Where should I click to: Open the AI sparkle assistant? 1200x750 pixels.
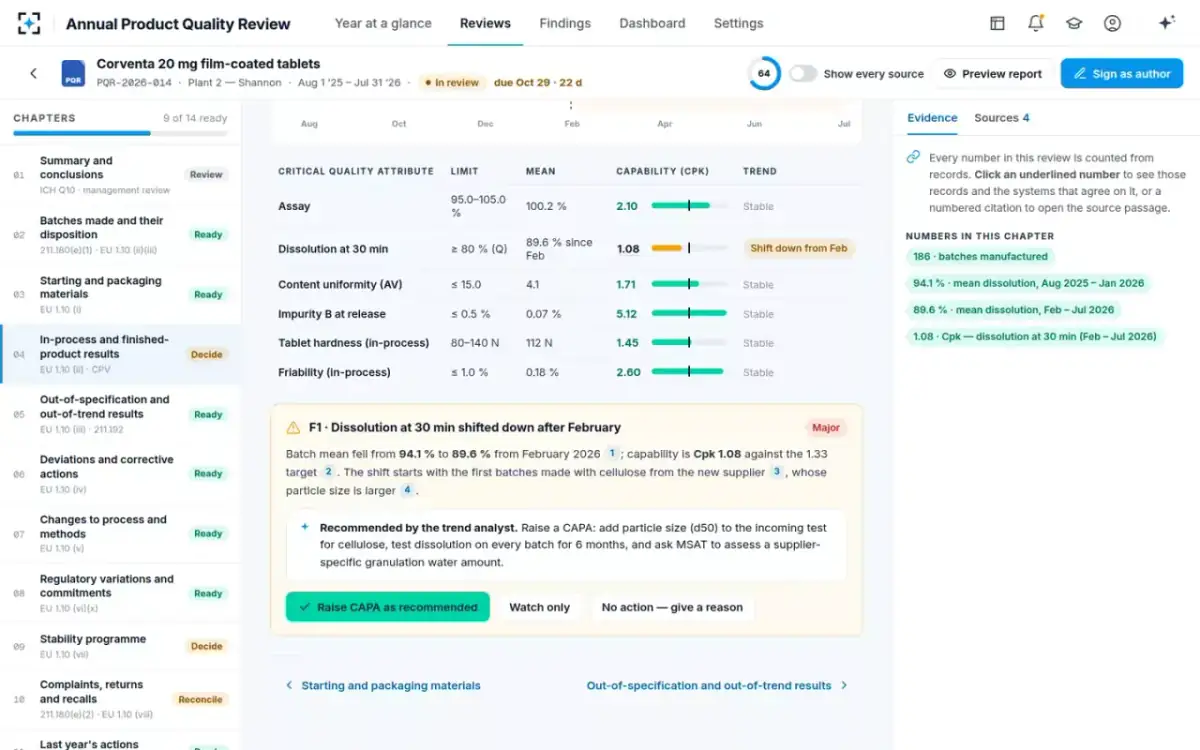click(1166, 23)
